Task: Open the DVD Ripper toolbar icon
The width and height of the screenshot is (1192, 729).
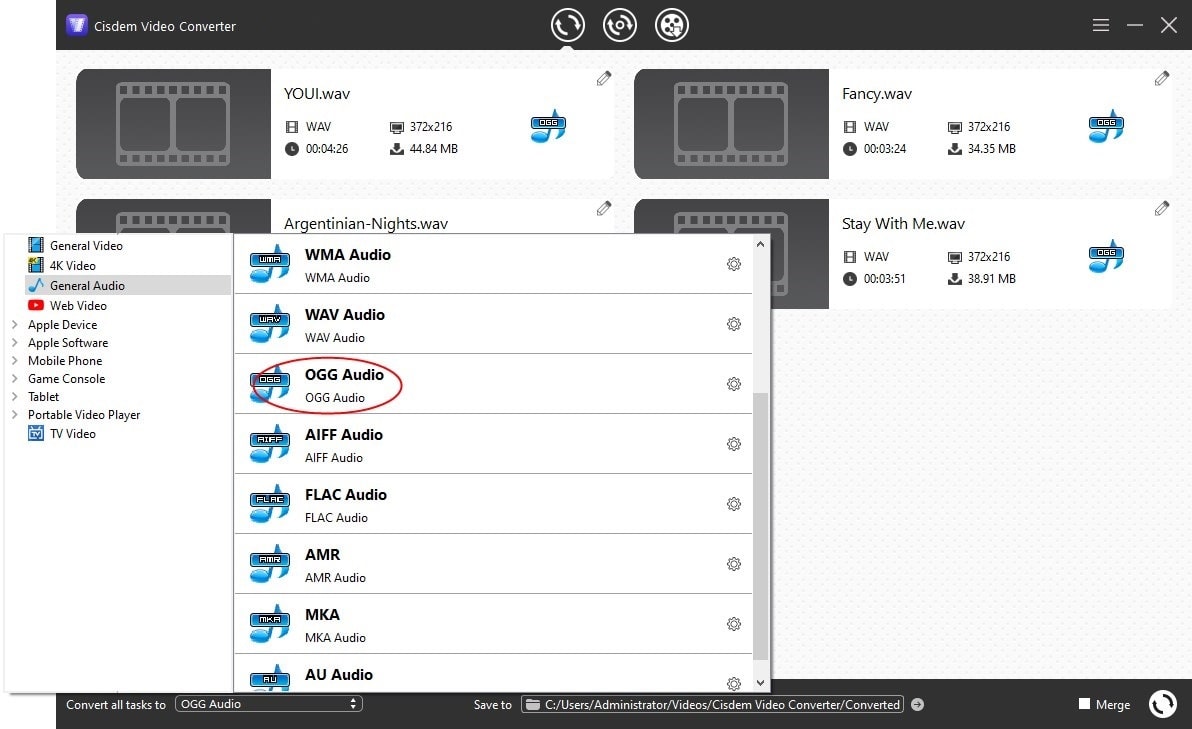Action: point(619,24)
